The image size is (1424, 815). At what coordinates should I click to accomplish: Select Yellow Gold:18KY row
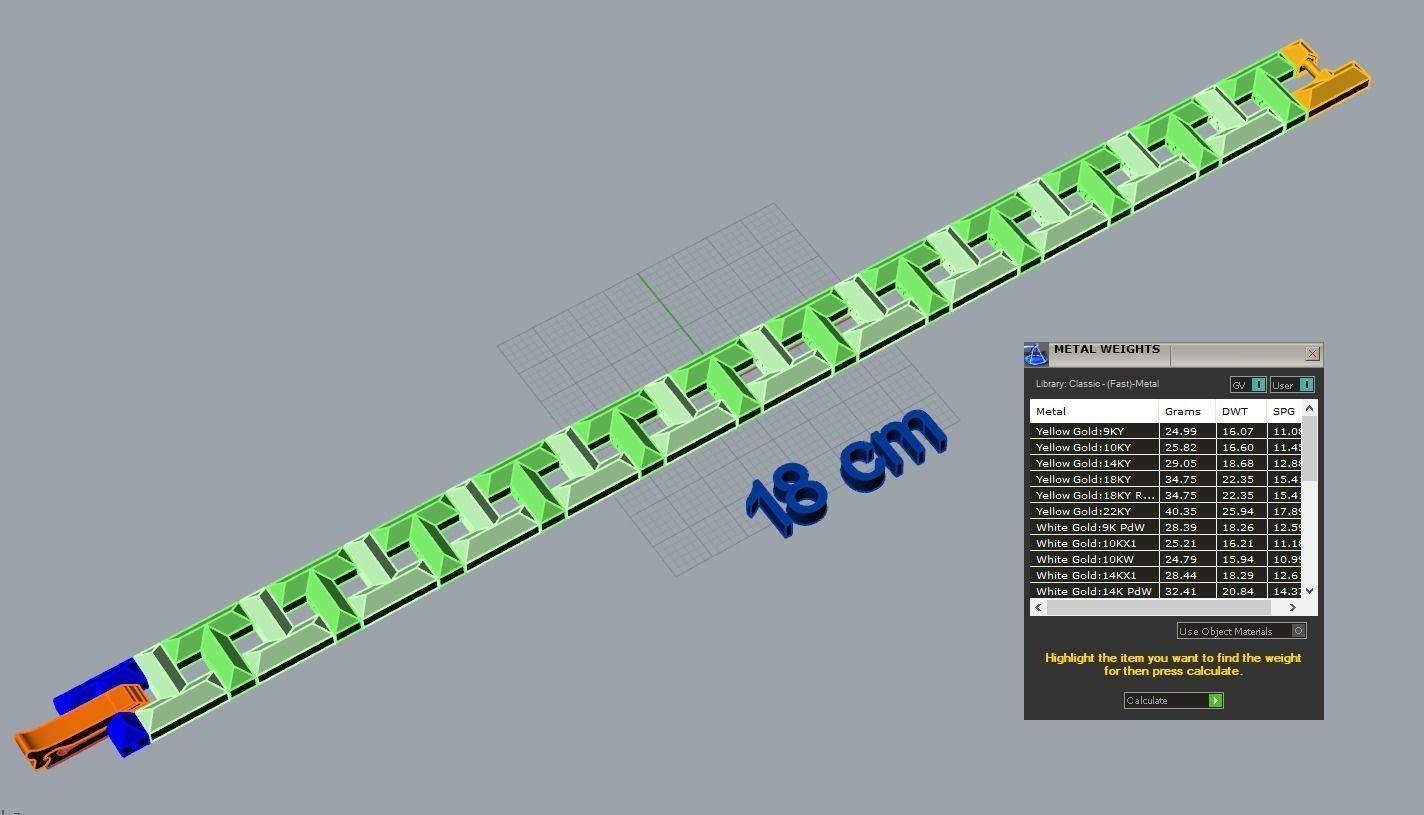[1166, 479]
